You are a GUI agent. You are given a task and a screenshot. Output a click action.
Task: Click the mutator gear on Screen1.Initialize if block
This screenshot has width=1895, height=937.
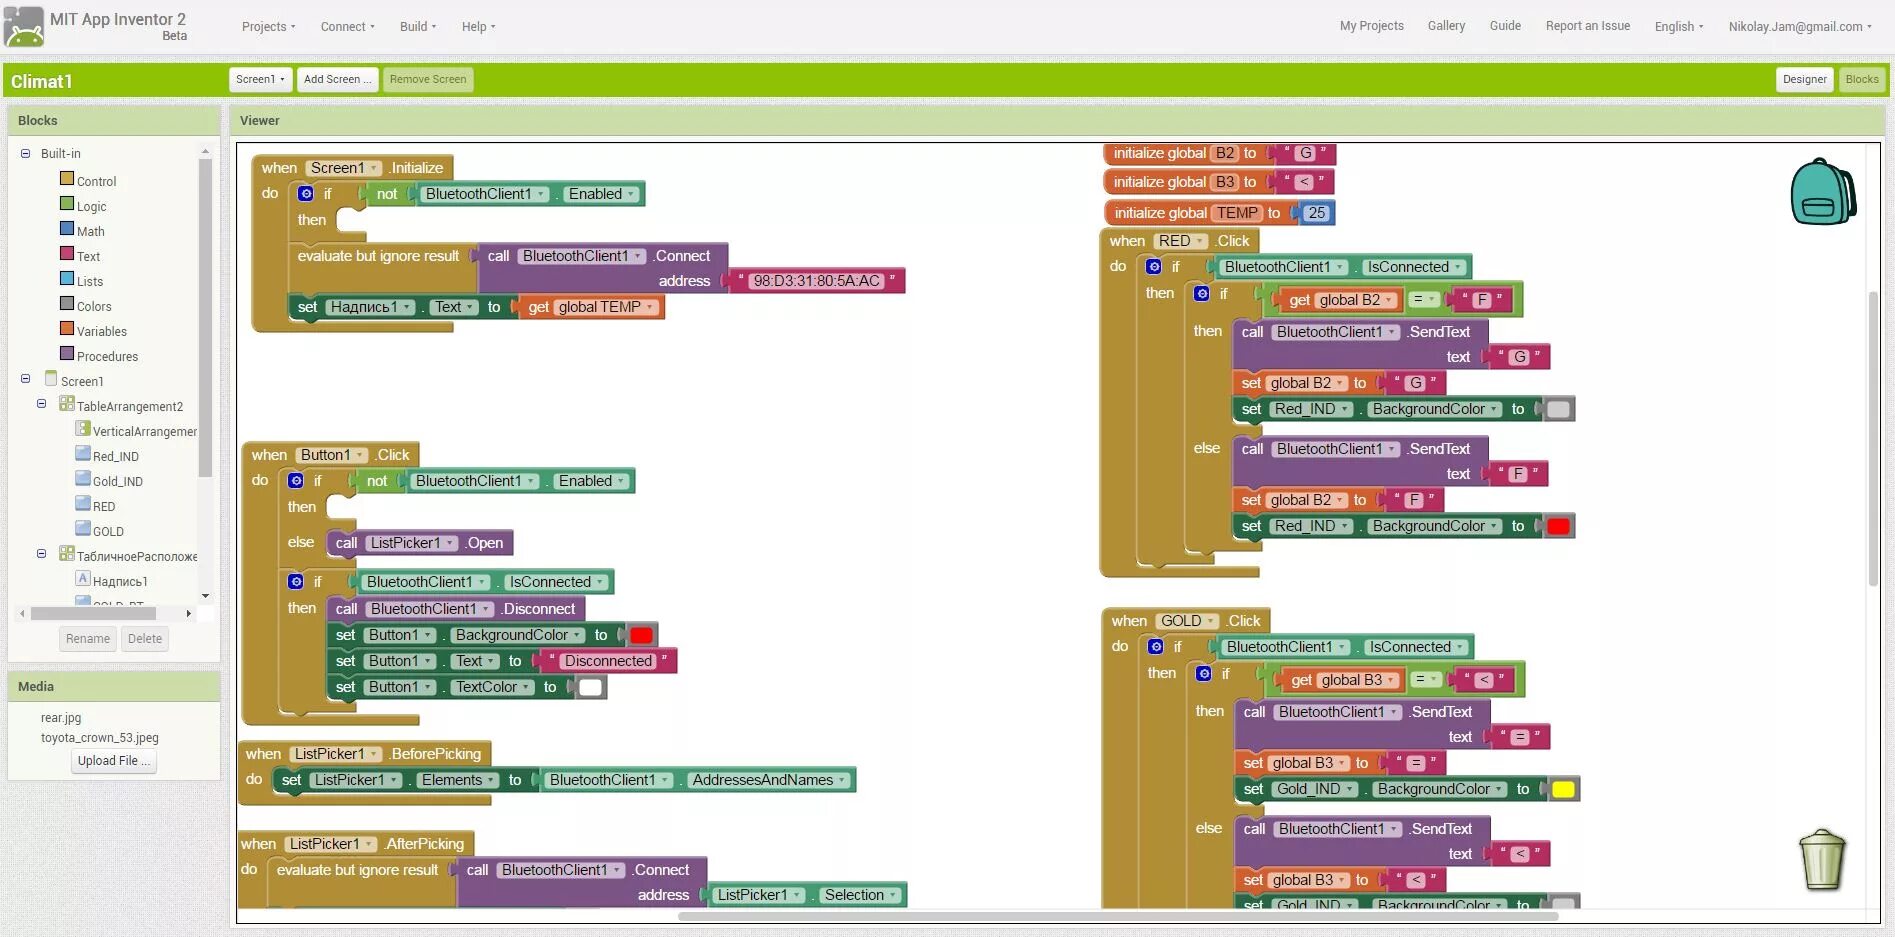pos(305,193)
